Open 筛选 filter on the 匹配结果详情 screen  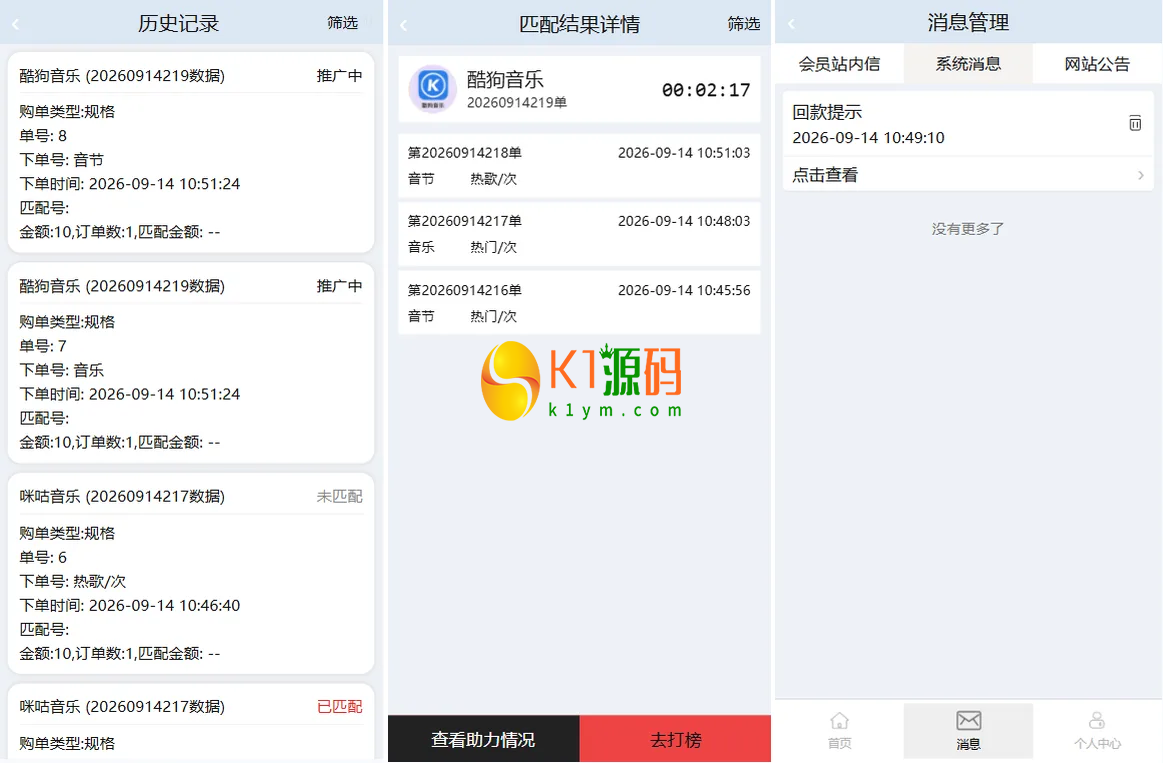click(744, 24)
